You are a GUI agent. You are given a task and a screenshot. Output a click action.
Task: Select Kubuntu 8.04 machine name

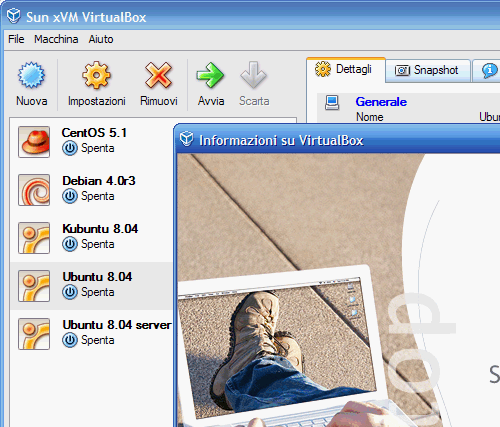100,229
